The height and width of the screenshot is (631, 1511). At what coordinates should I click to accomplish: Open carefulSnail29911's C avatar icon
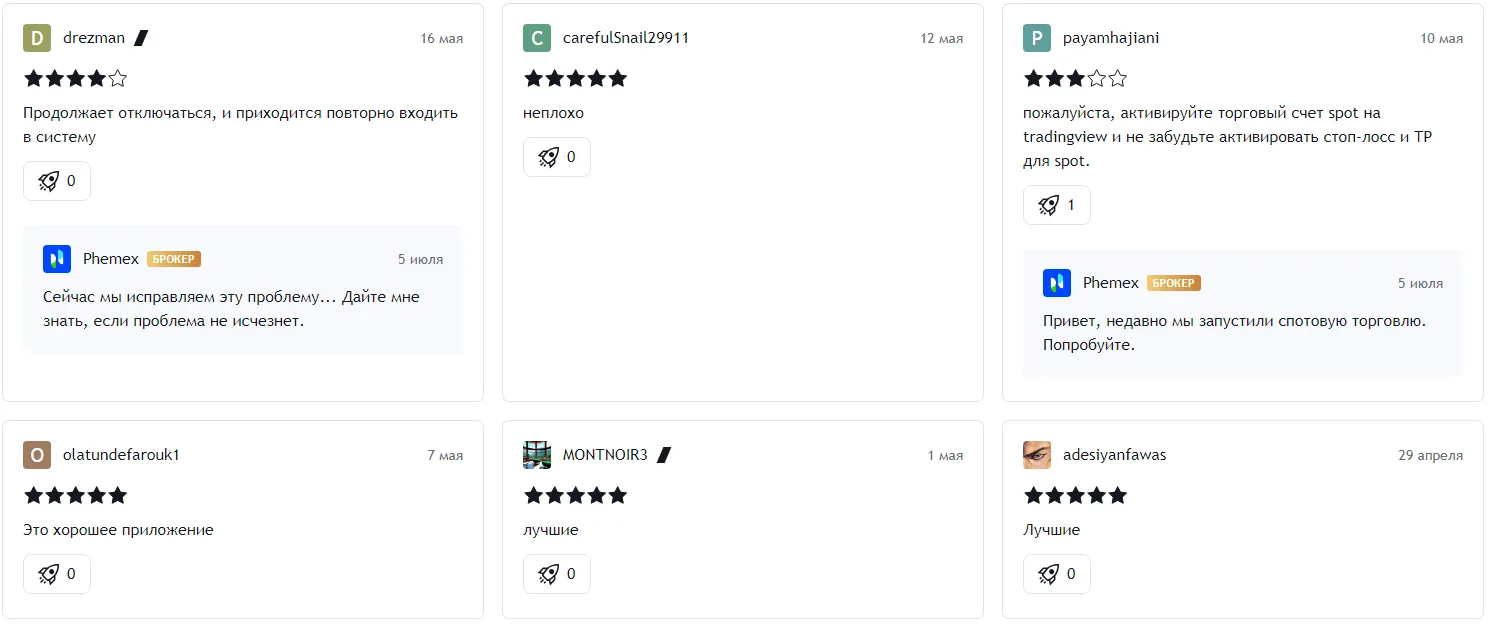(x=537, y=38)
